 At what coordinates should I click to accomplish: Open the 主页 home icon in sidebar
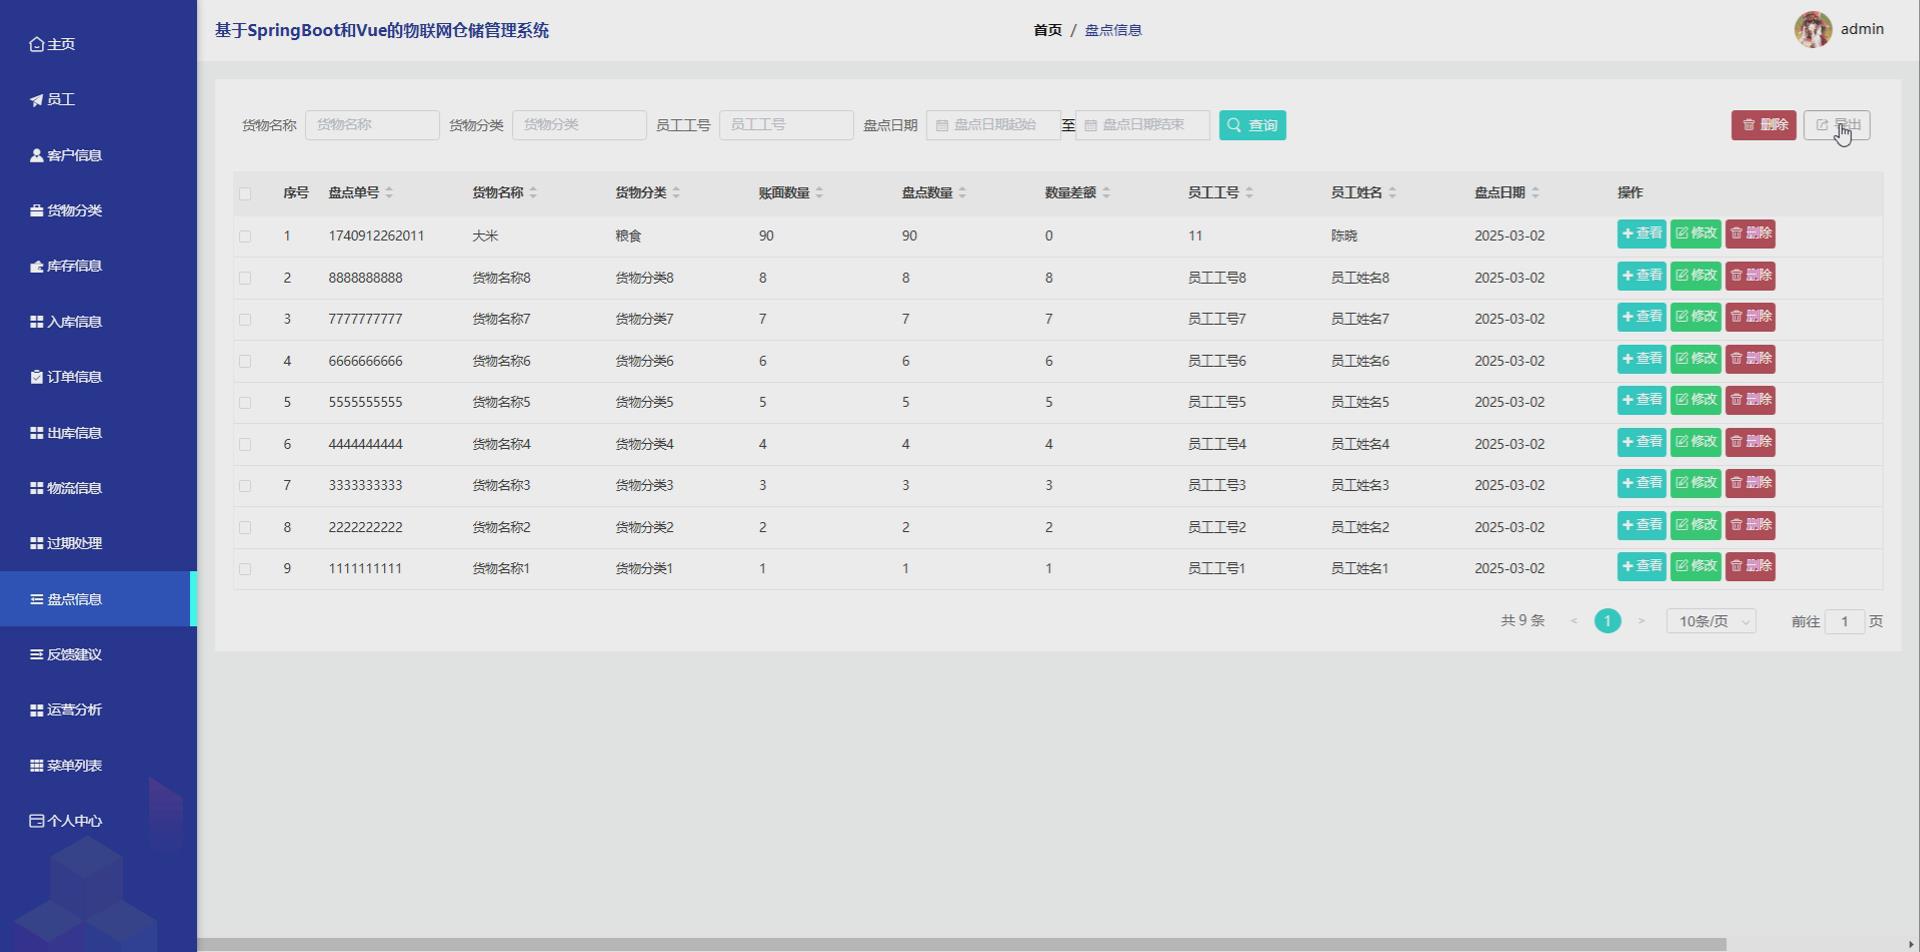pyautogui.click(x=36, y=43)
